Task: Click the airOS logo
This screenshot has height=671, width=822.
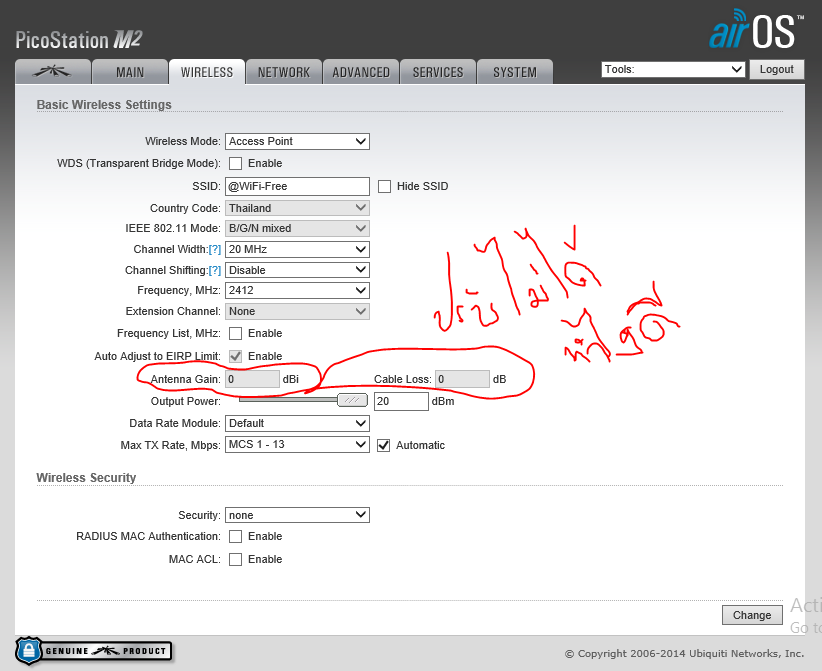Action: click(x=756, y=29)
